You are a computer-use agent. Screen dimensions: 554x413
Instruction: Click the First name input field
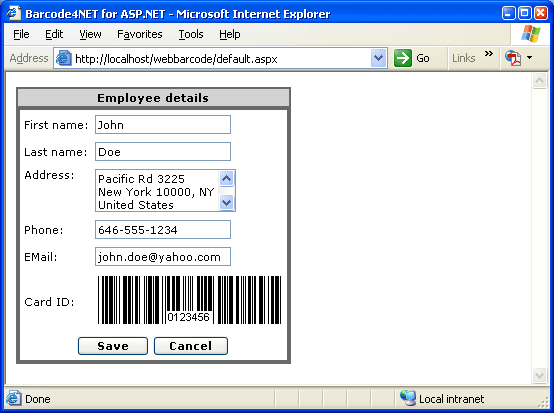[x=163, y=125]
